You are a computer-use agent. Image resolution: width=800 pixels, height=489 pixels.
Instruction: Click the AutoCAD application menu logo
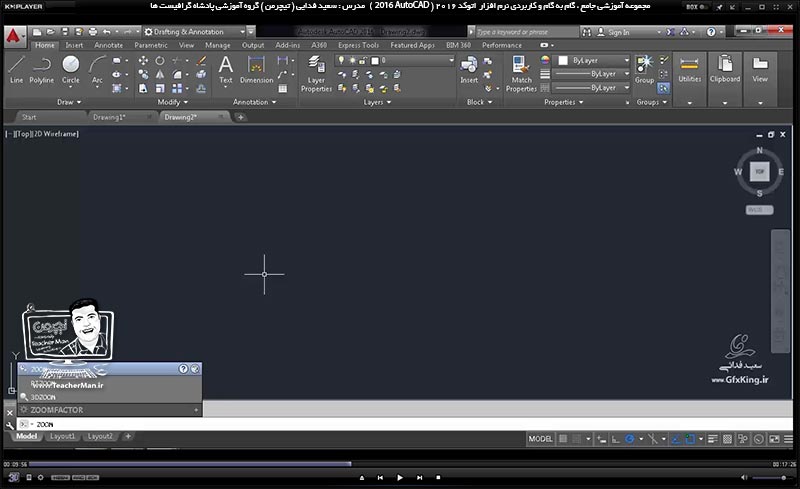14,37
